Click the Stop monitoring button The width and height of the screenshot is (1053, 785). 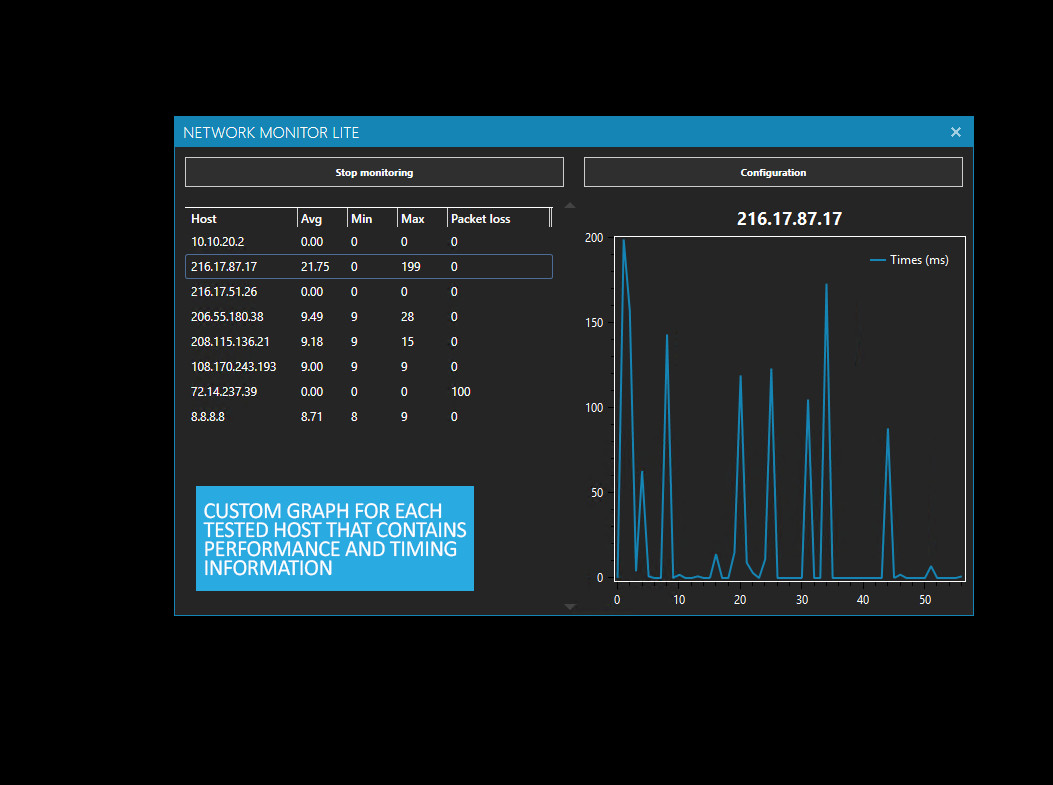point(374,171)
